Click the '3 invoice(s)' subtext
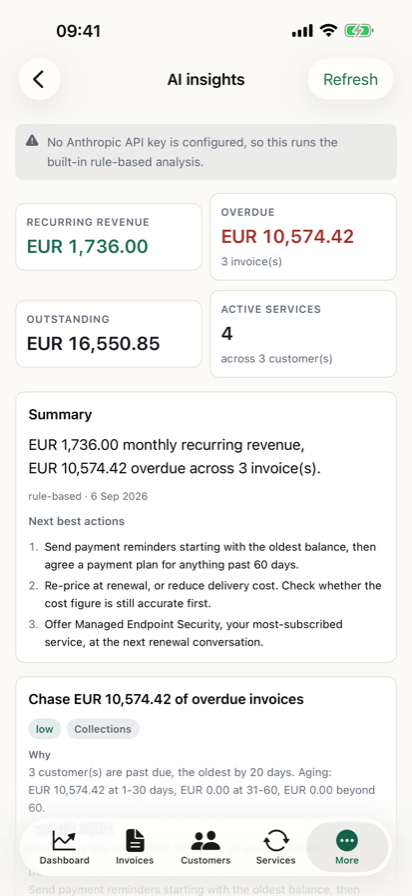412x896 pixels. (251, 262)
